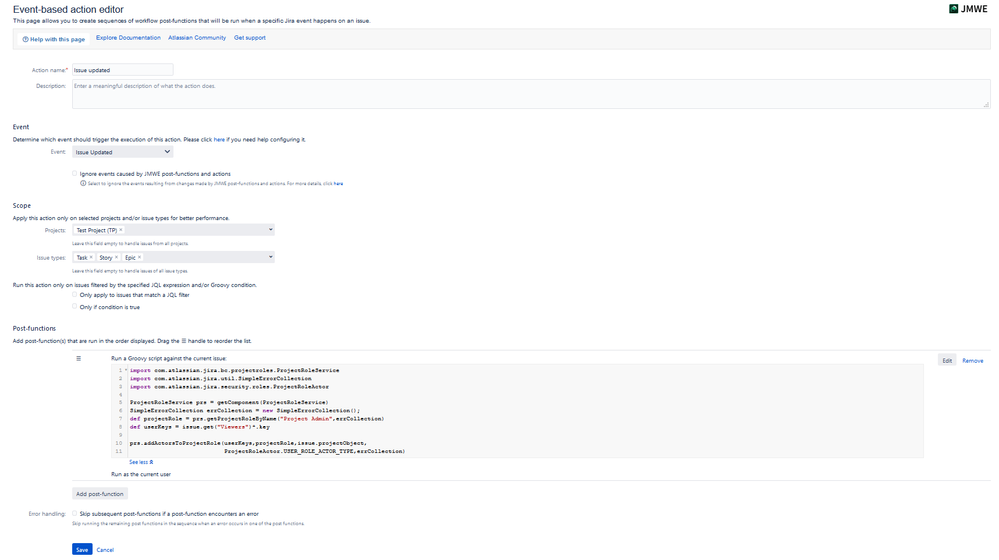Viewport: 999px width, 560px height.
Task: Open the Event dropdown showing Issue Updated
Action: click(x=122, y=152)
